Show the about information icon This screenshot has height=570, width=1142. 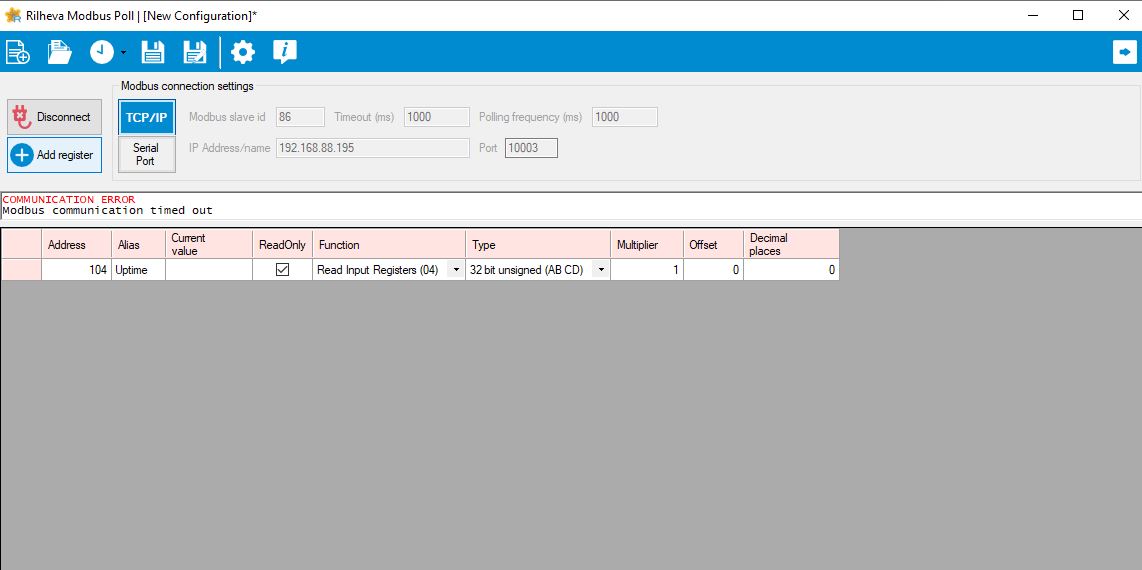point(285,52)
